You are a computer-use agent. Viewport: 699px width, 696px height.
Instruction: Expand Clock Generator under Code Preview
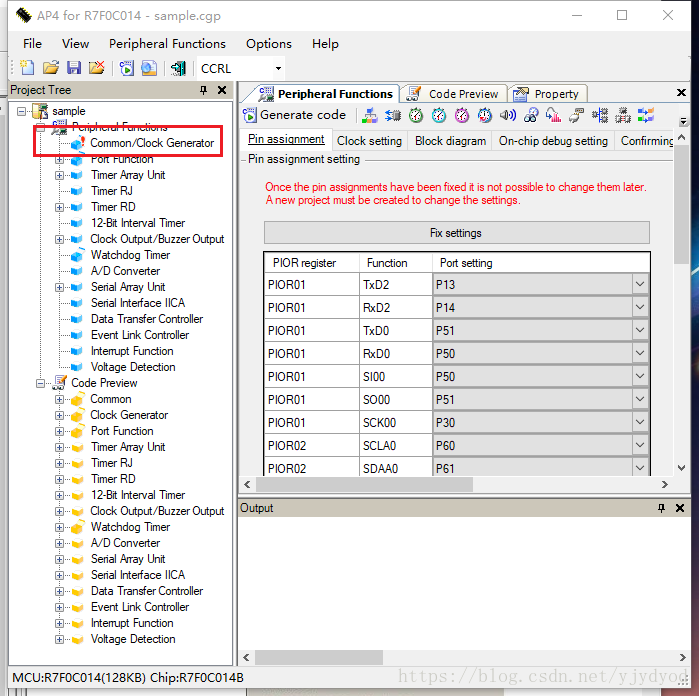click(x=59, y=416)
